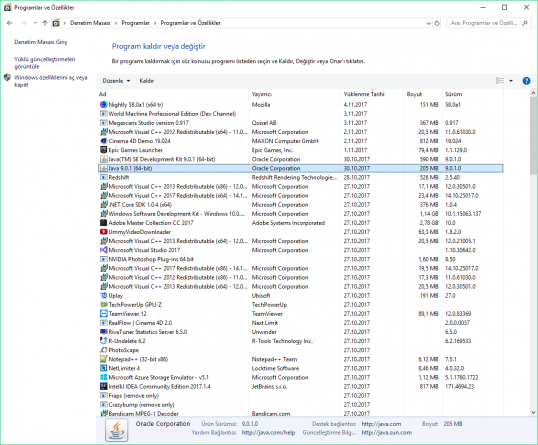Click the scrollbar down arrow

[x=533, y=413]
